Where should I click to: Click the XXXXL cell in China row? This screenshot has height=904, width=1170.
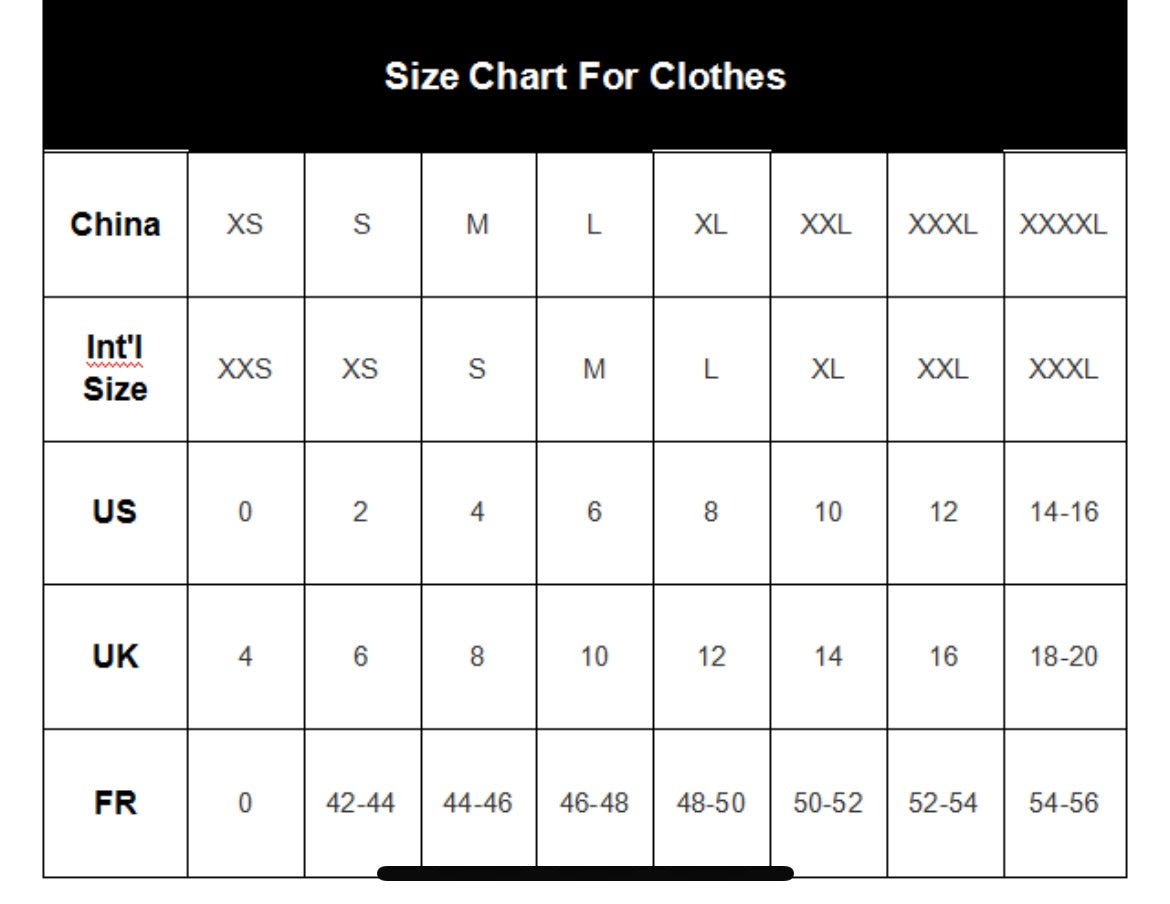(x=1063, y=224)
